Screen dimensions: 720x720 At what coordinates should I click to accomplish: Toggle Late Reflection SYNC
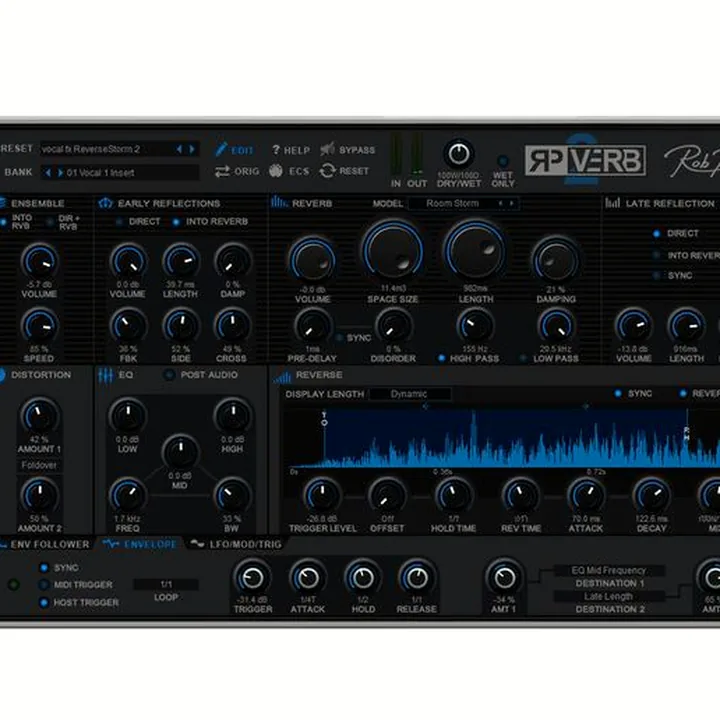657,276
